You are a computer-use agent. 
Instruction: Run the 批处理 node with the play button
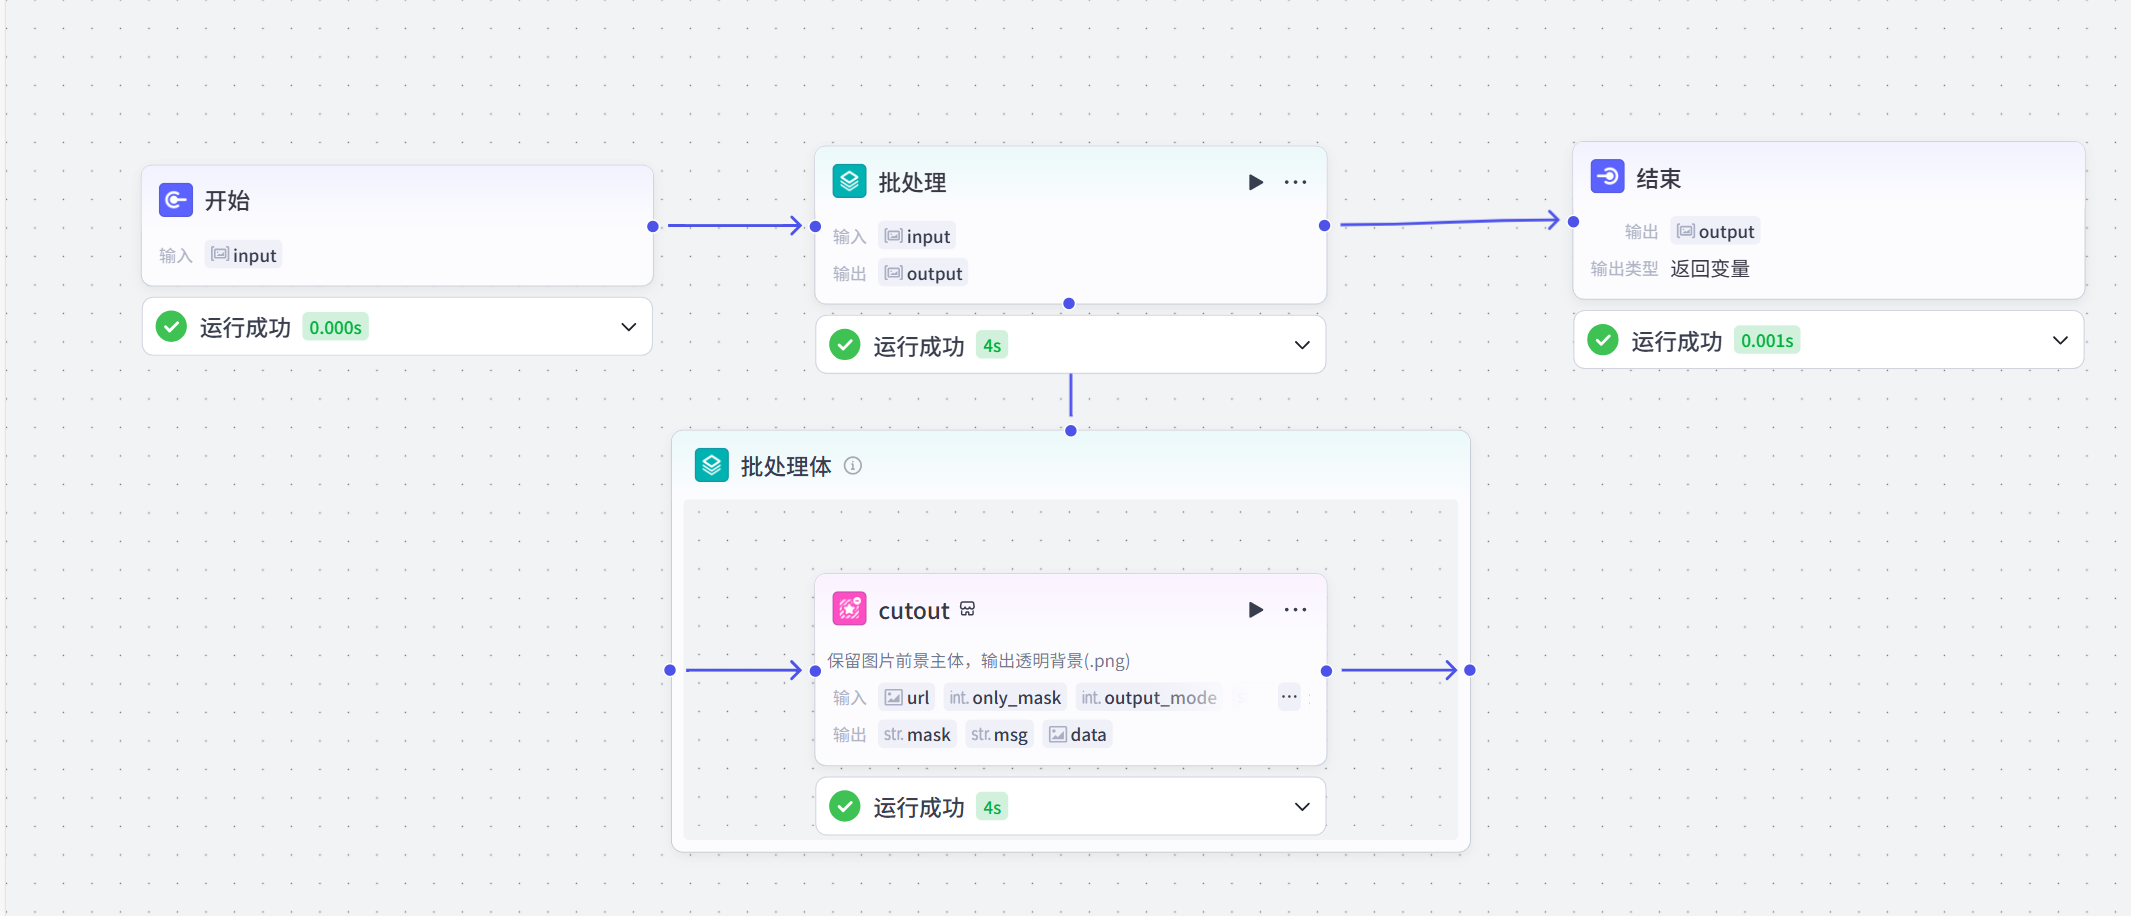pyautogui.click(x=1255, y=181)
